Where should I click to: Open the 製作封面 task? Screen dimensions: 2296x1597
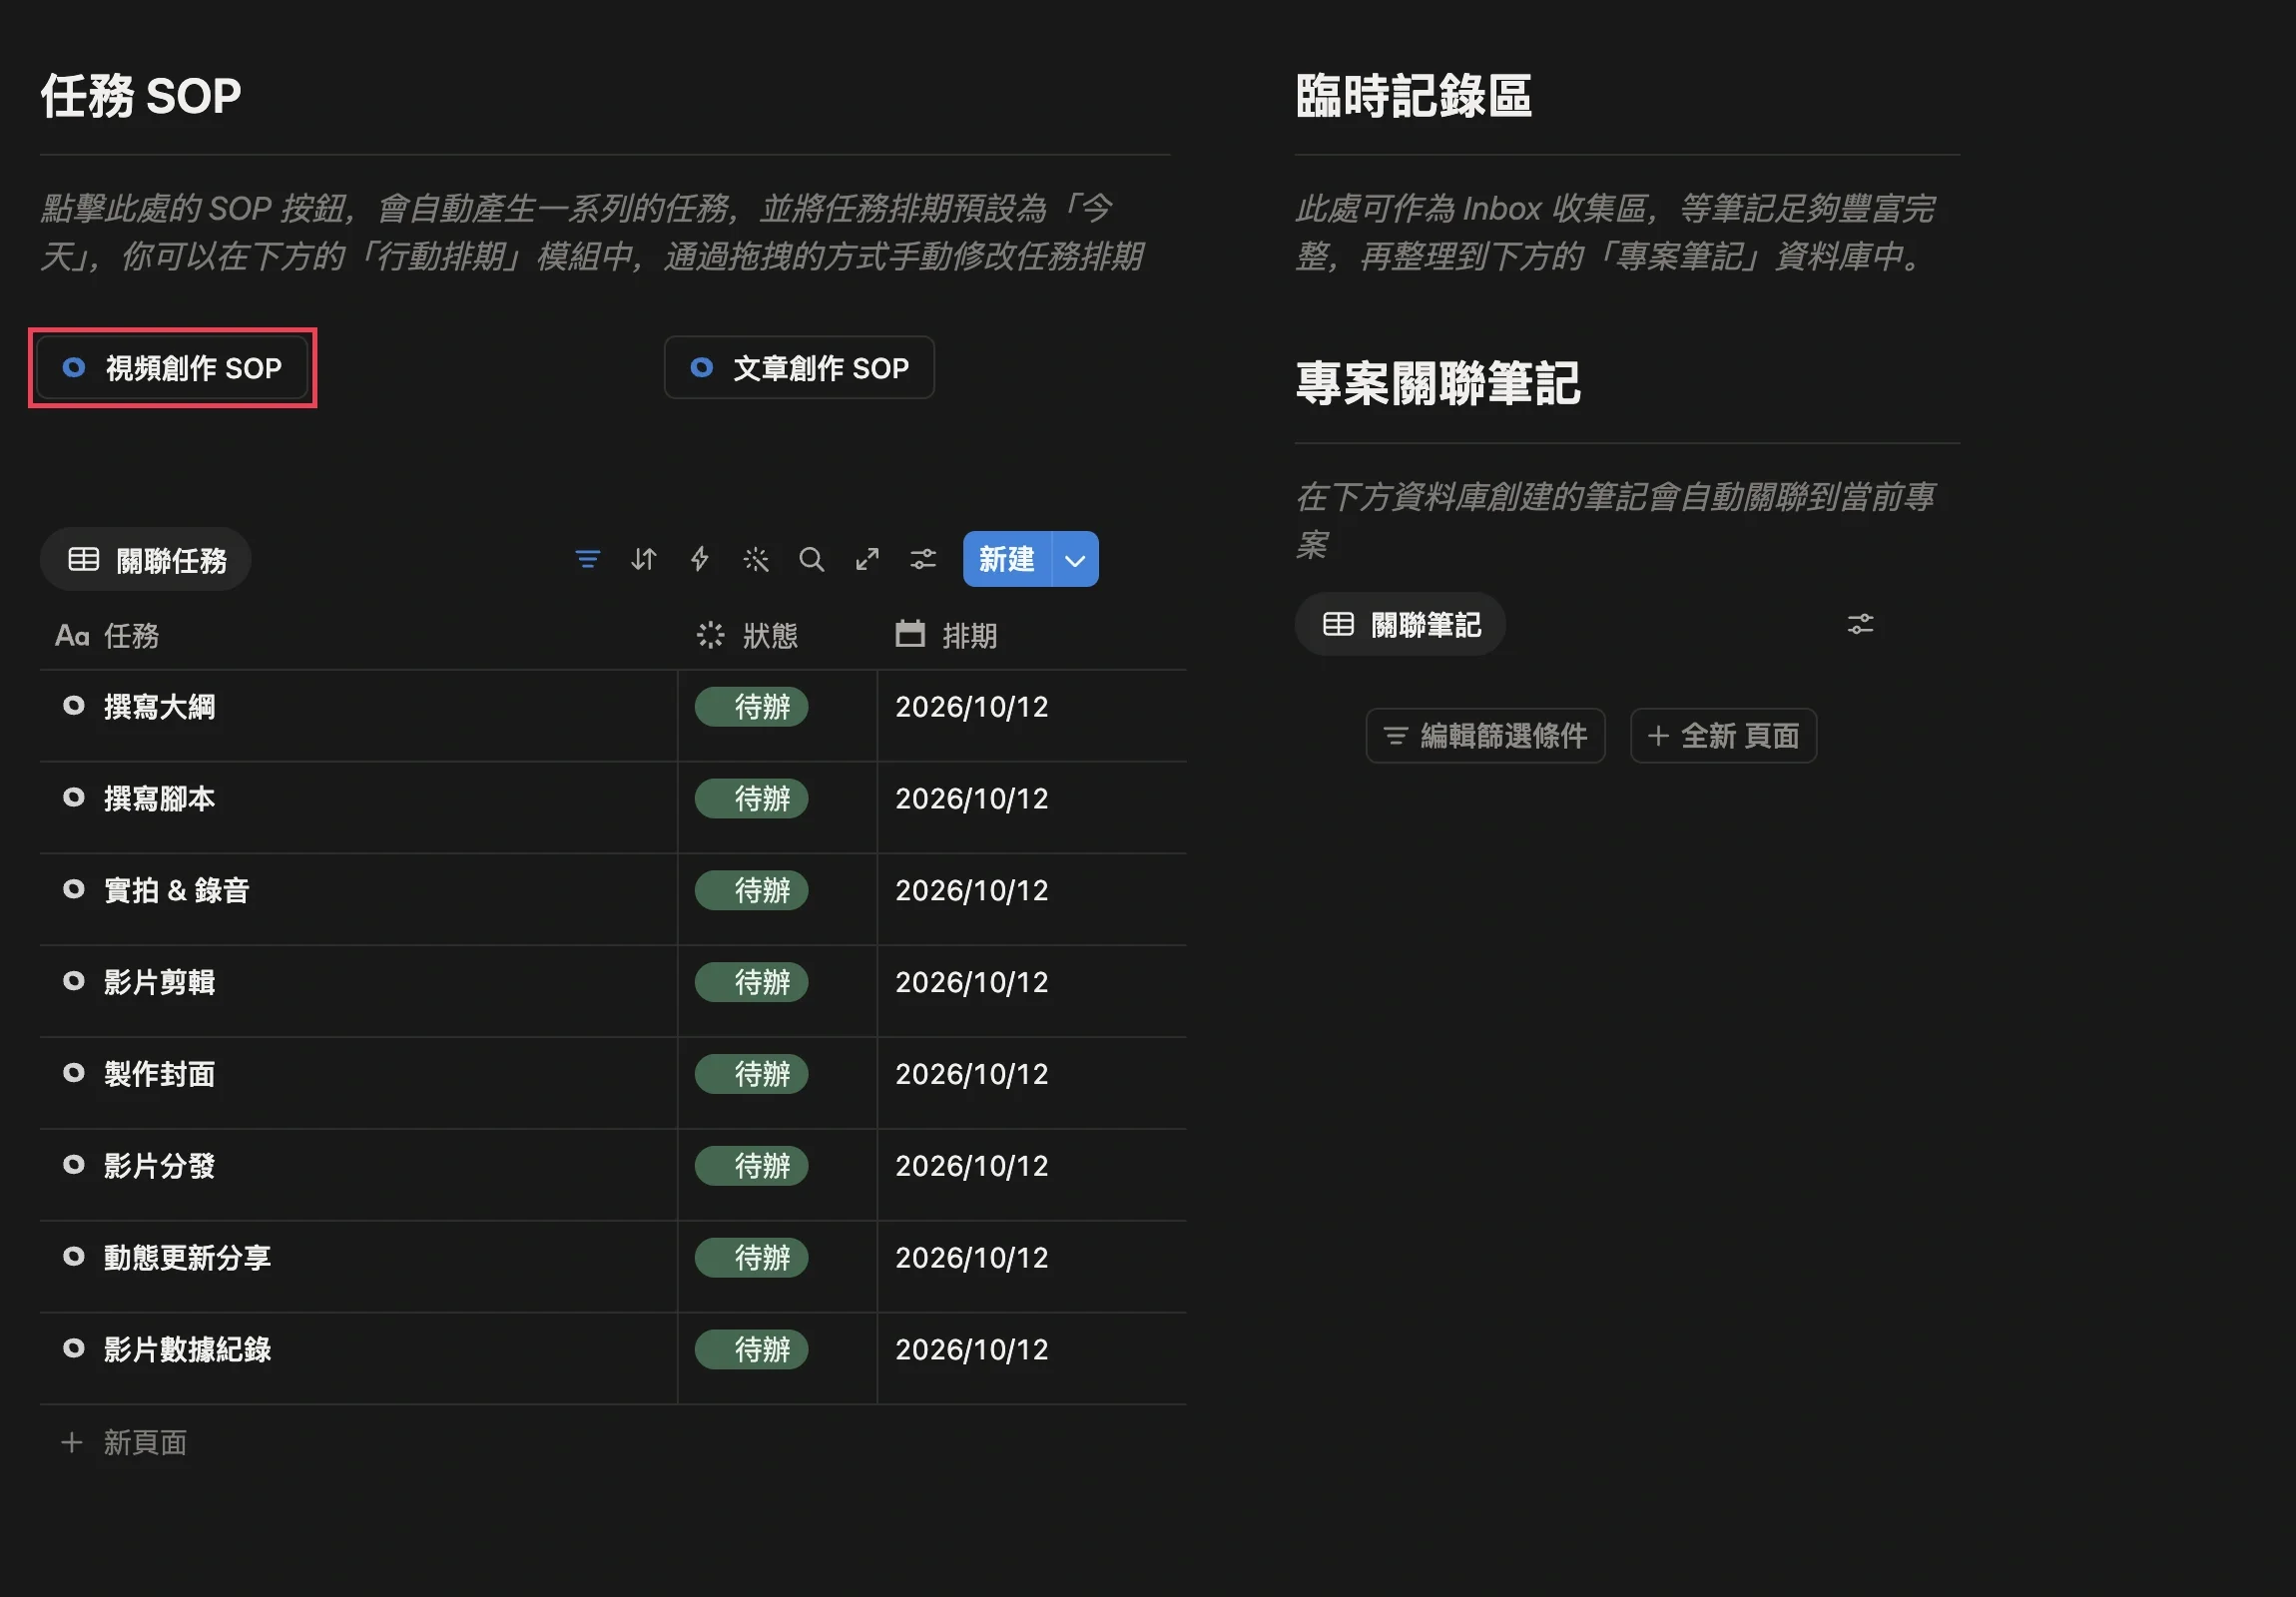159,1075
